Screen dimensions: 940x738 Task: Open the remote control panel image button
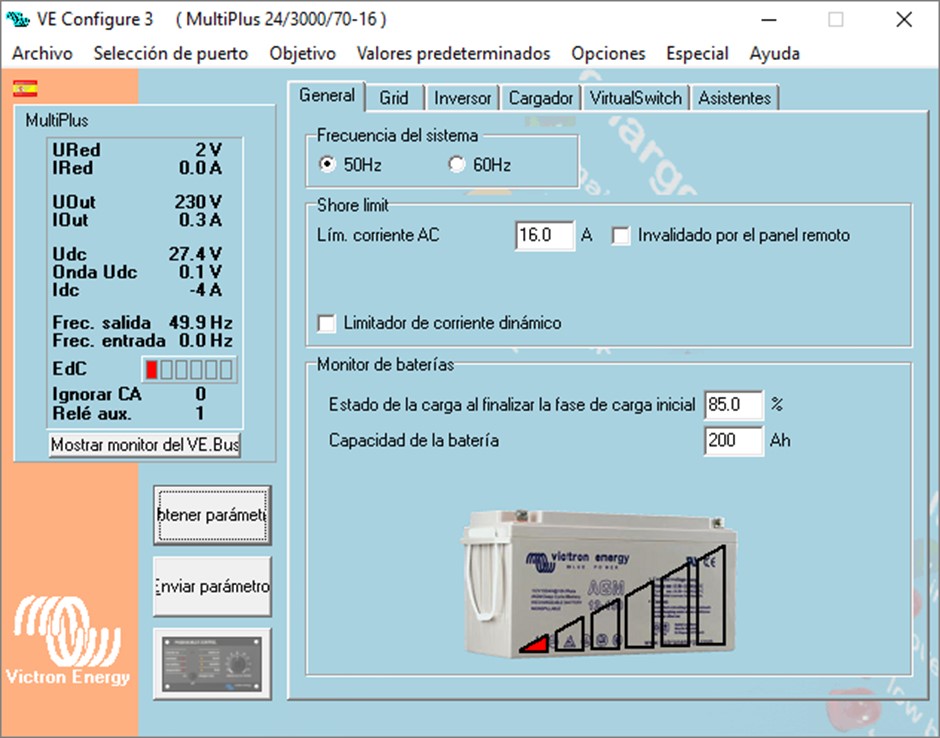pyautogui.click(x=212, y=664)
